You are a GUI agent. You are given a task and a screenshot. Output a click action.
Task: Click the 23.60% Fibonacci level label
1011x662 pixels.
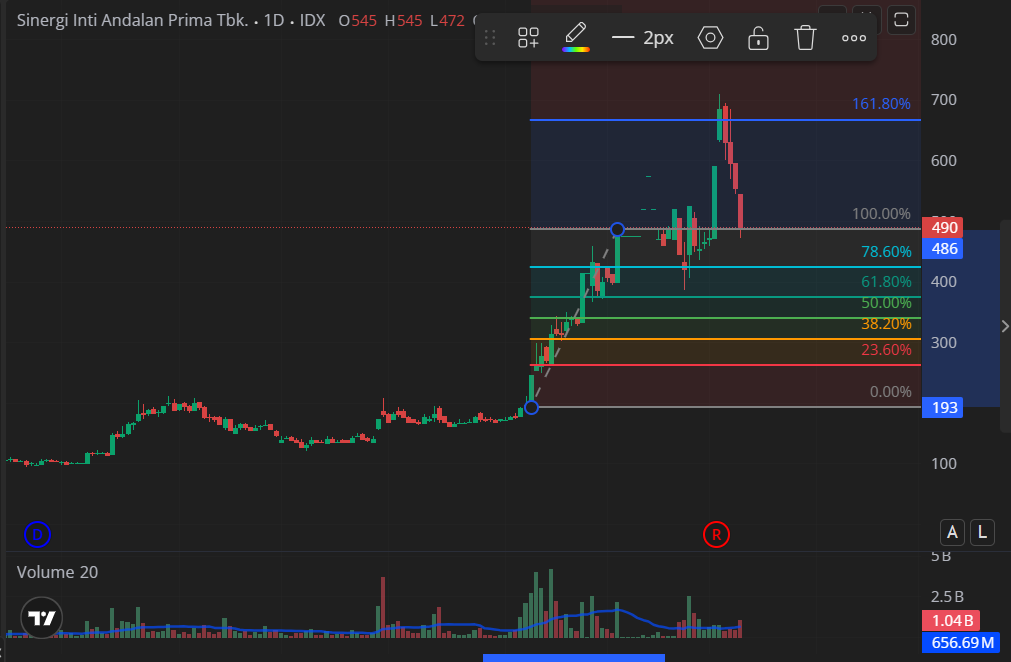(887, 350)
